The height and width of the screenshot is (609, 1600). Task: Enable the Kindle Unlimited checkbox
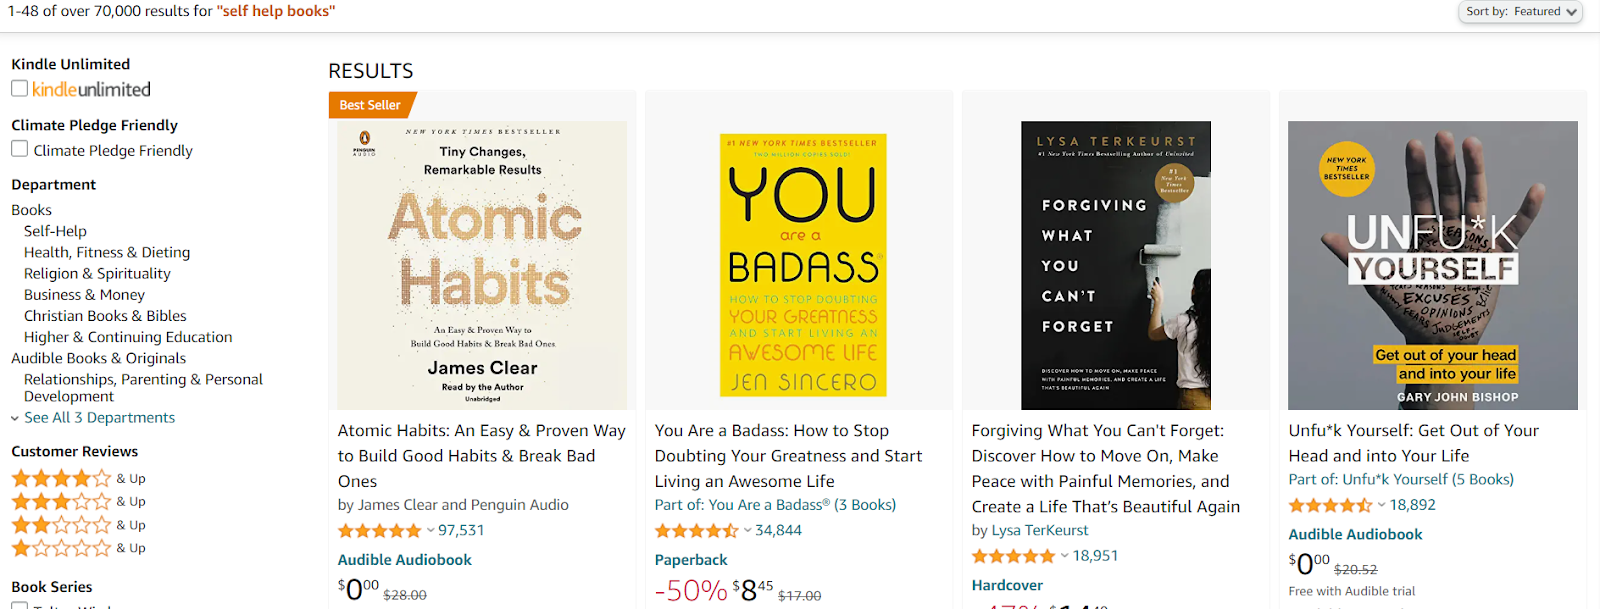pos(19,88)
